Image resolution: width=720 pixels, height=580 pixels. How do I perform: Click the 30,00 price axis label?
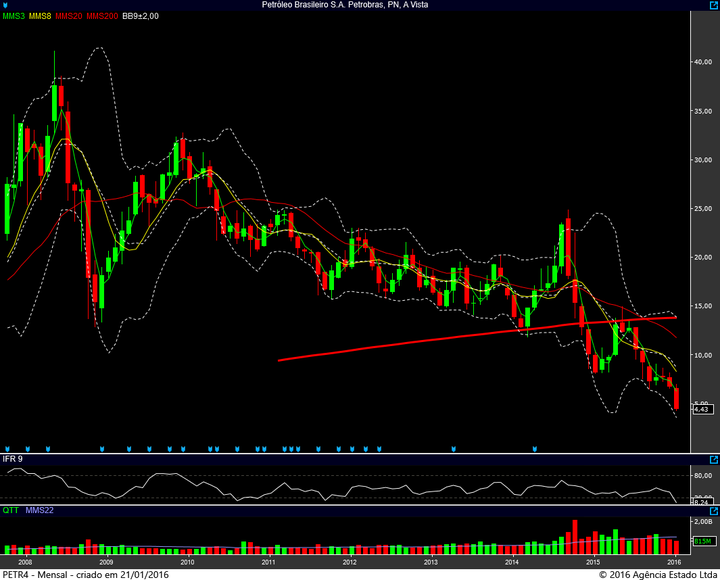click(x=703, y=160)
